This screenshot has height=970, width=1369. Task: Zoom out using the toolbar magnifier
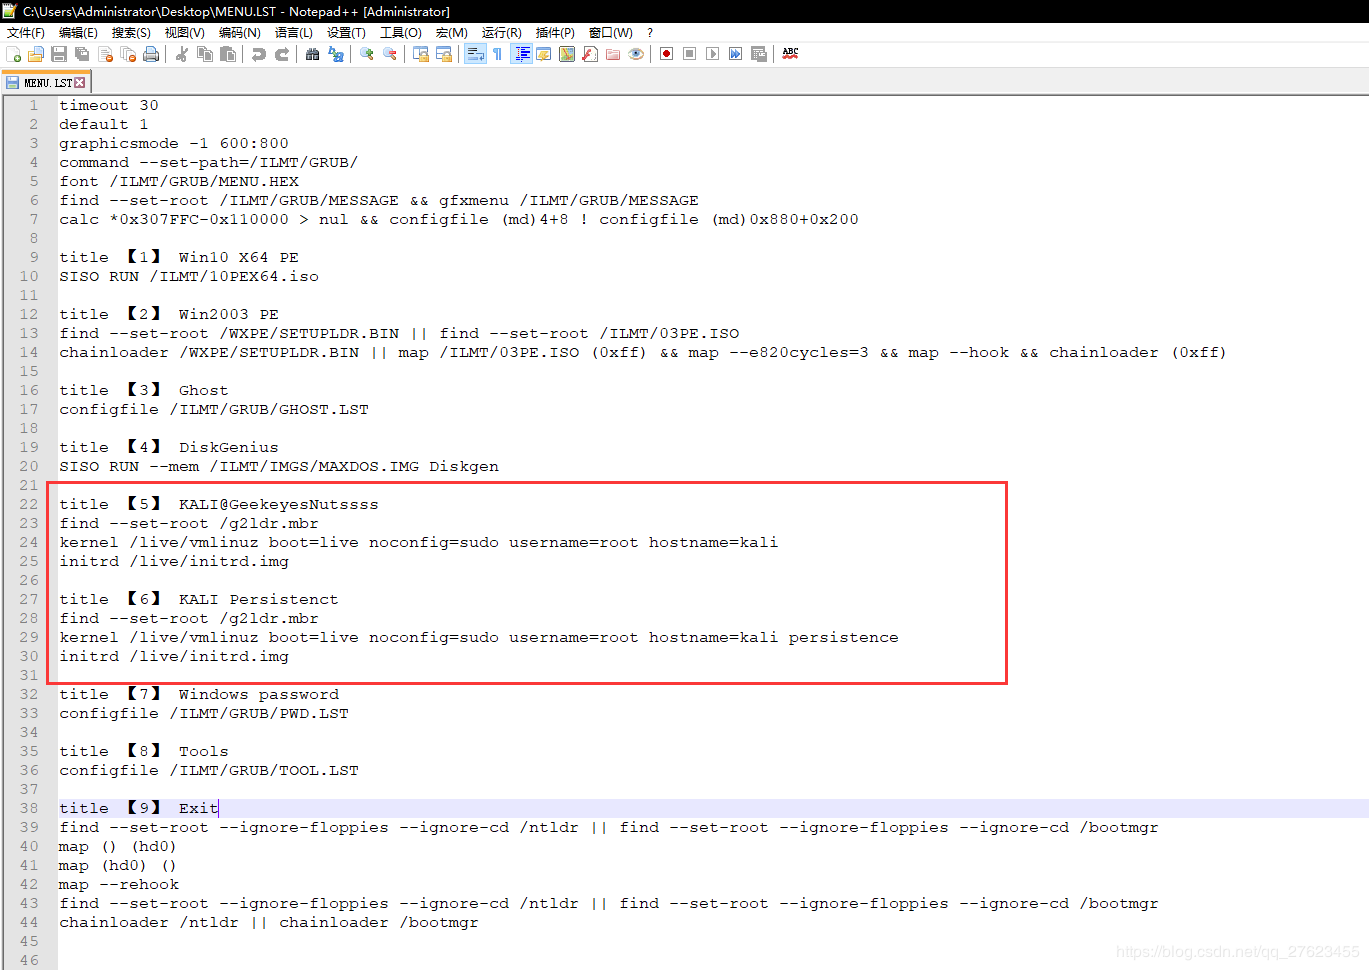click(390, 54)
